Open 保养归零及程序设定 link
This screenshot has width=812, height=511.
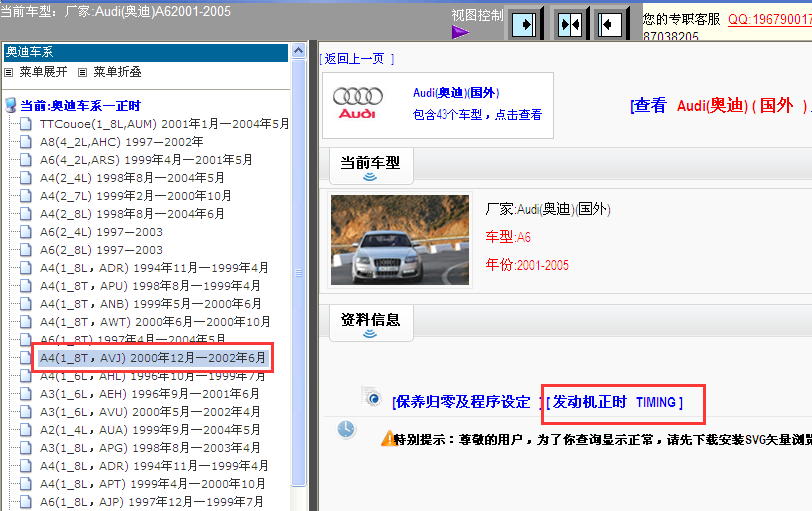[x=461, y=402]
